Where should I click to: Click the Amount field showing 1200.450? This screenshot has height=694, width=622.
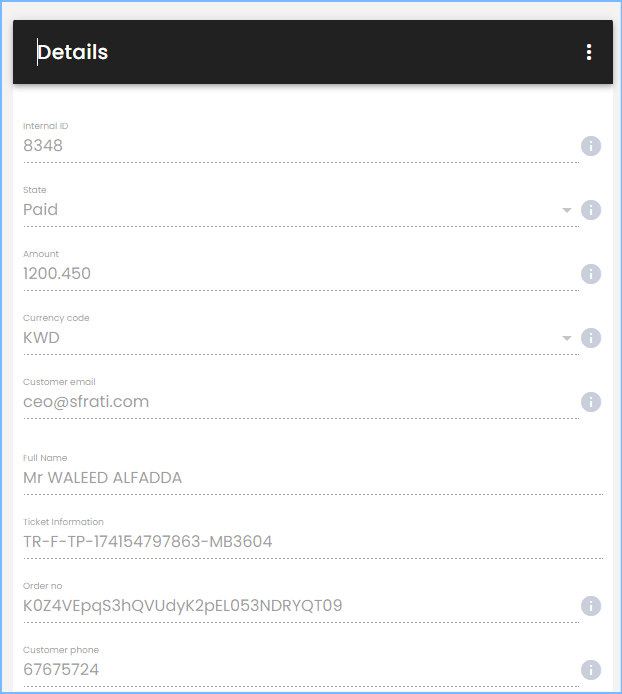tap(301, 274)
